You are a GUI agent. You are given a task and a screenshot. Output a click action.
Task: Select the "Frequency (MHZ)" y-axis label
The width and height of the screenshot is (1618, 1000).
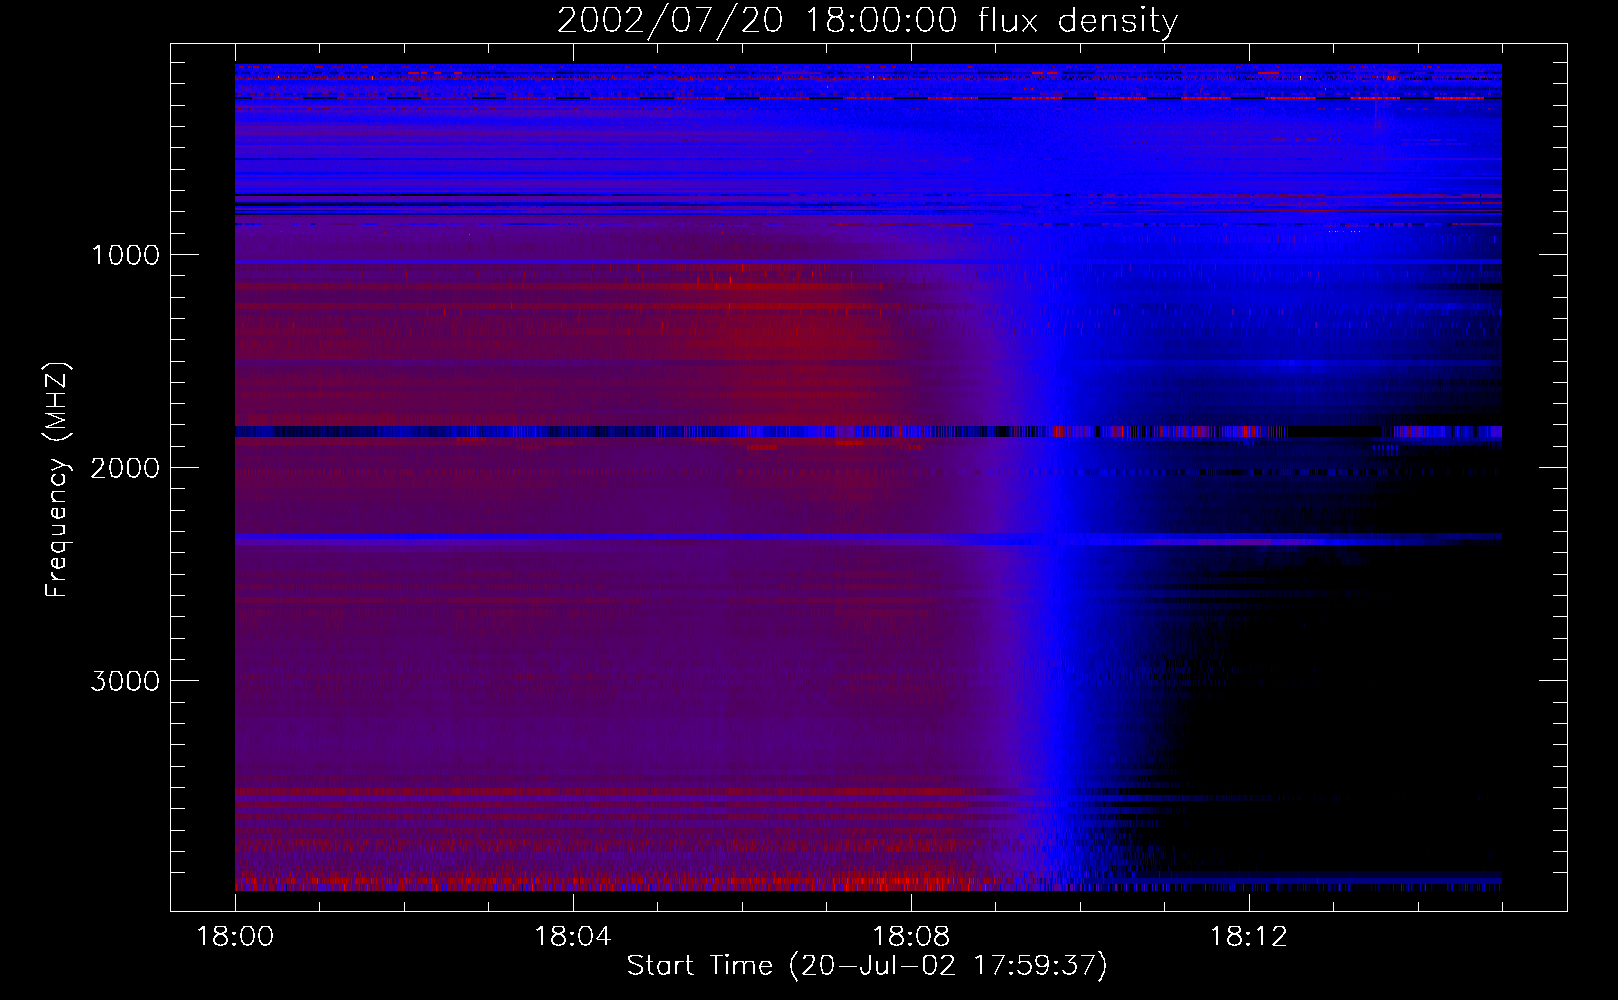click(x=57, y=480)
